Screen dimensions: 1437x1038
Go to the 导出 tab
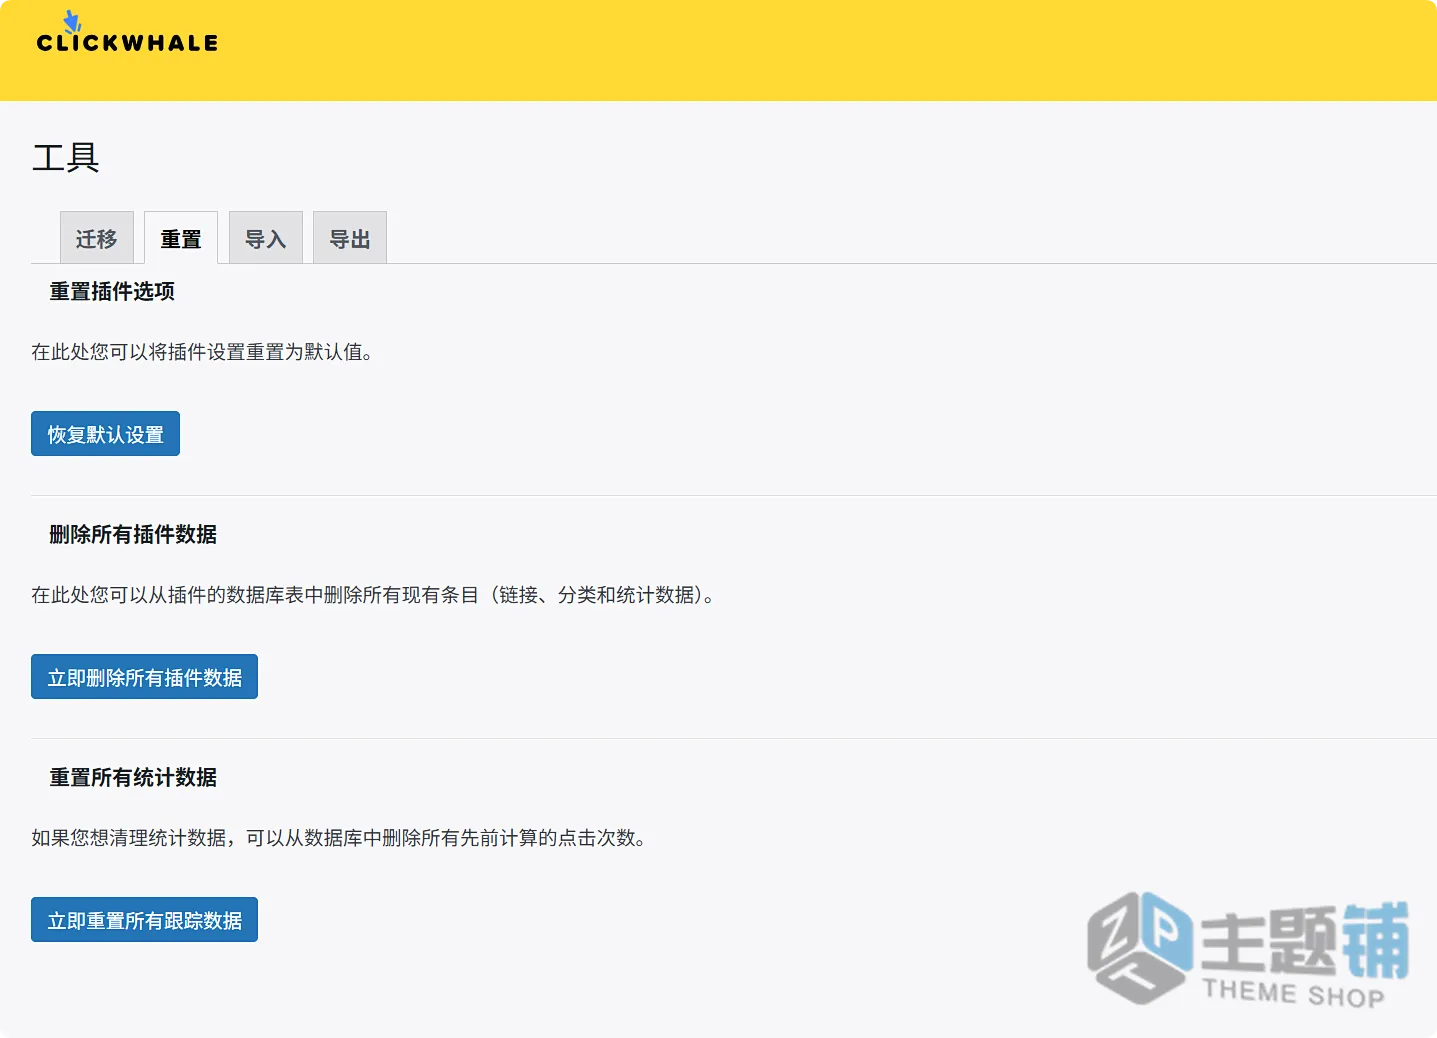coord(349,238)
